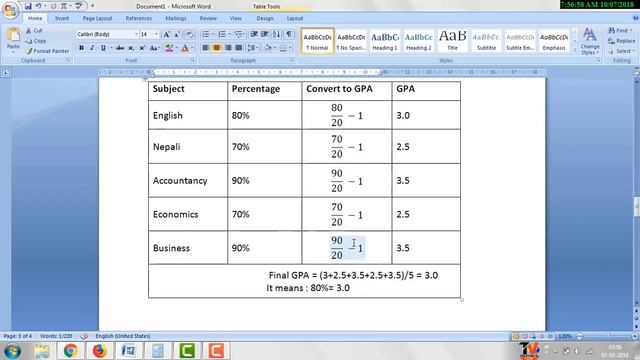Open Google Chrome from taskbar

(70, 351)
